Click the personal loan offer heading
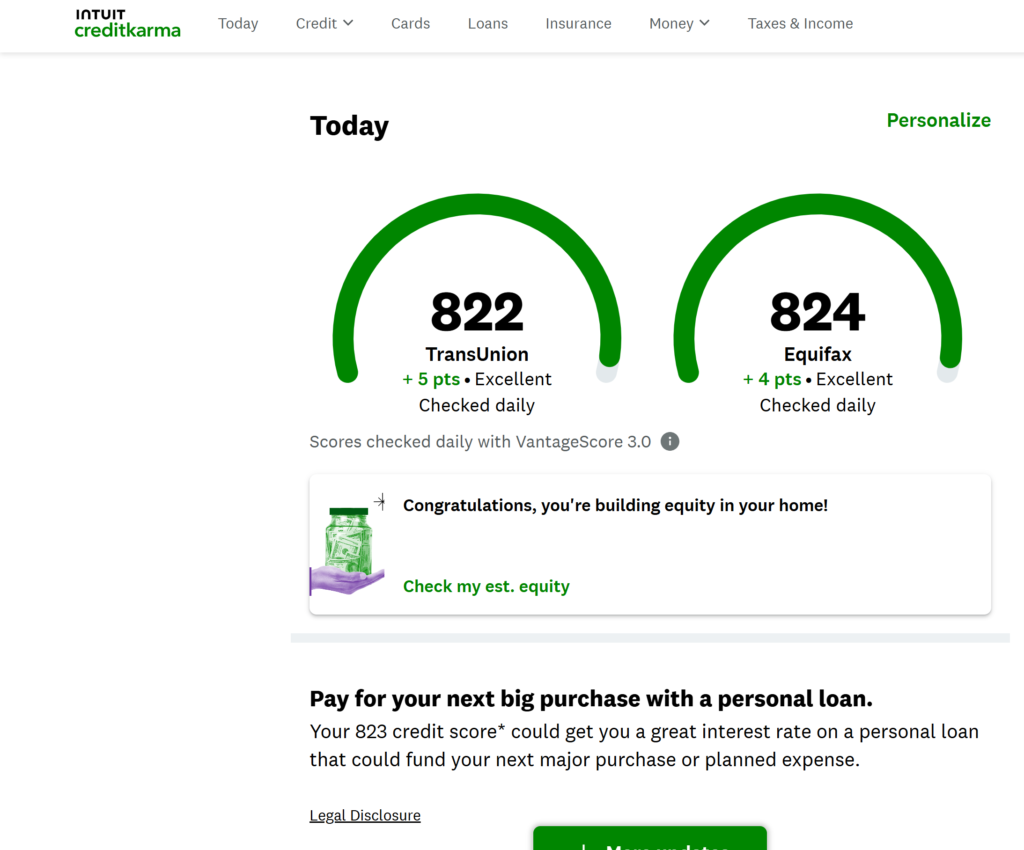Image resolution: width=1024 pixels, height=850 pixels. [591, 699]
